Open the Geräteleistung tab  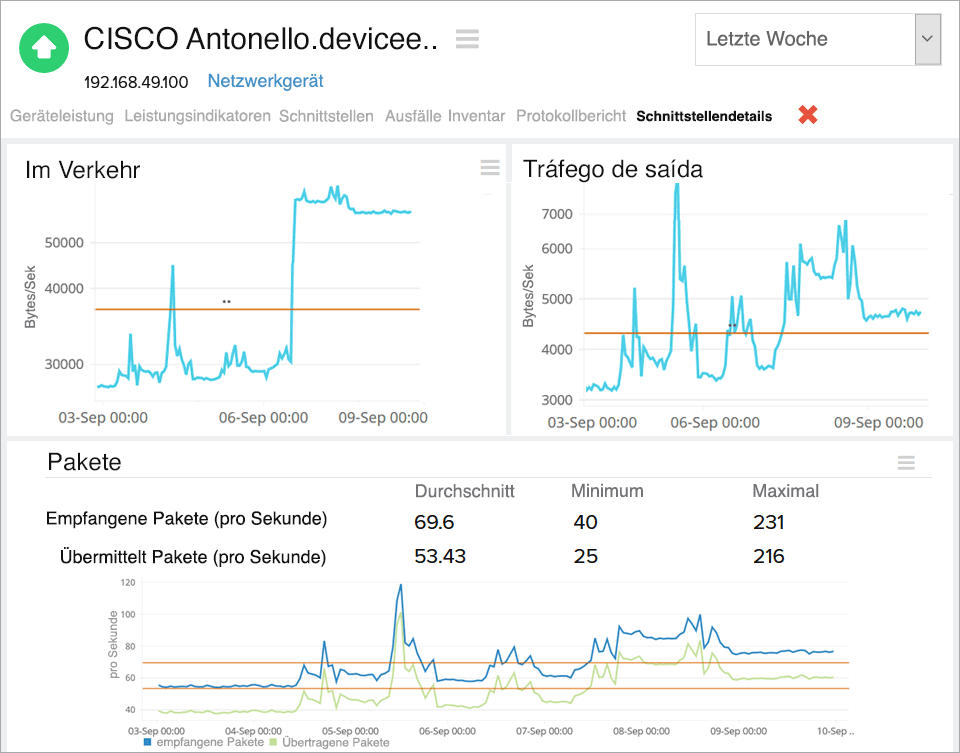tap(61, 115)
